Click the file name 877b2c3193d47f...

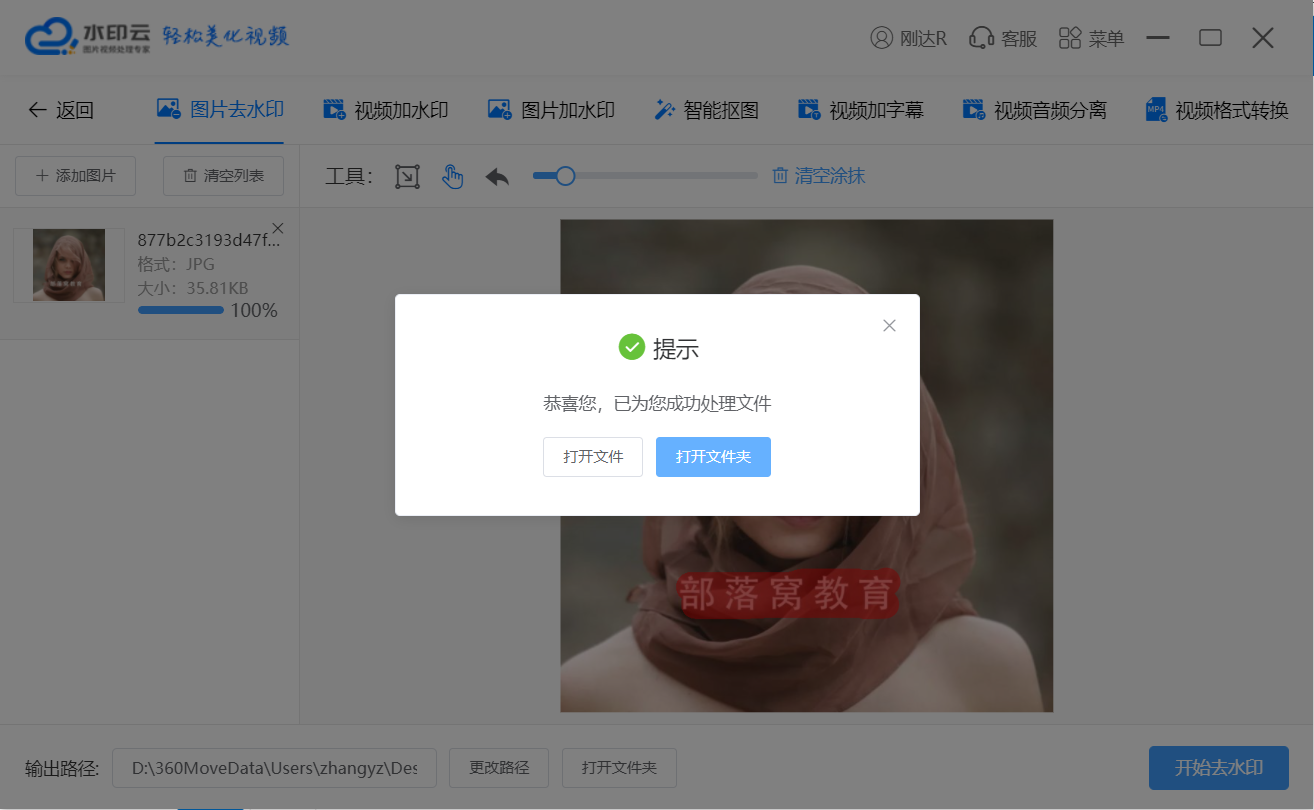[x=209, y=240]
